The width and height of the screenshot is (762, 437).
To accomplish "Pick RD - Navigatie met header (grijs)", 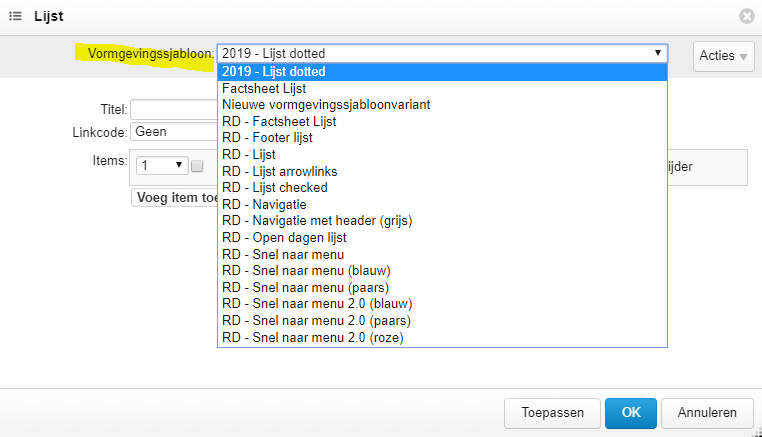I will 443,221.
